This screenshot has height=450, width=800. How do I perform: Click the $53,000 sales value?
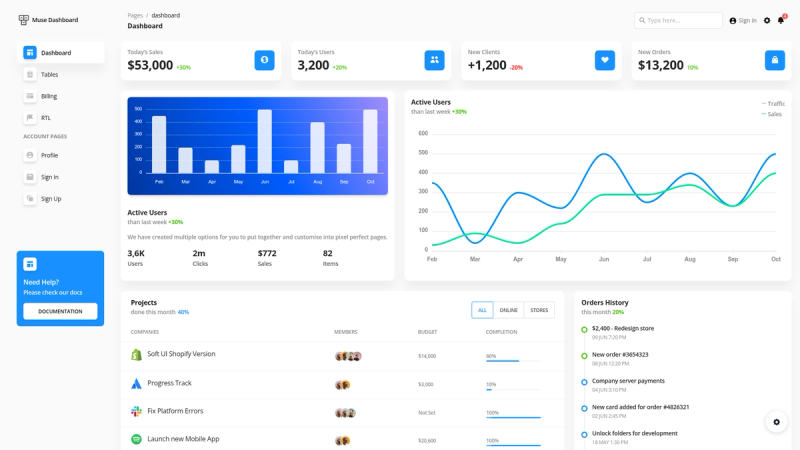tap(150, 65)
